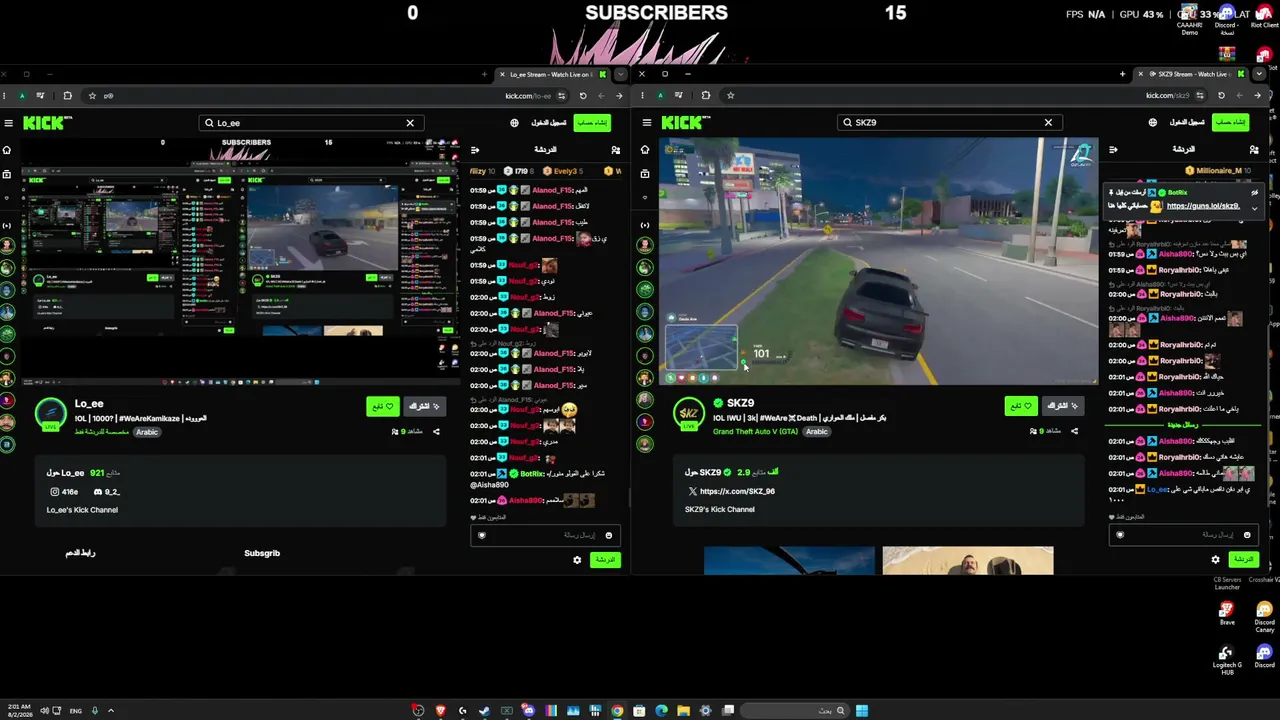Click the green create account button in SKZ9 window
The width and height of the screenshot is (1280, 720).
pos(1230,123)
